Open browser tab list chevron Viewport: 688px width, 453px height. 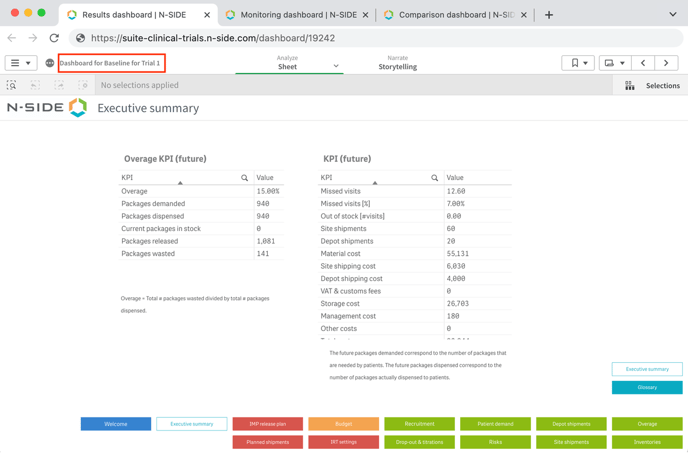(x=673, y=15)
